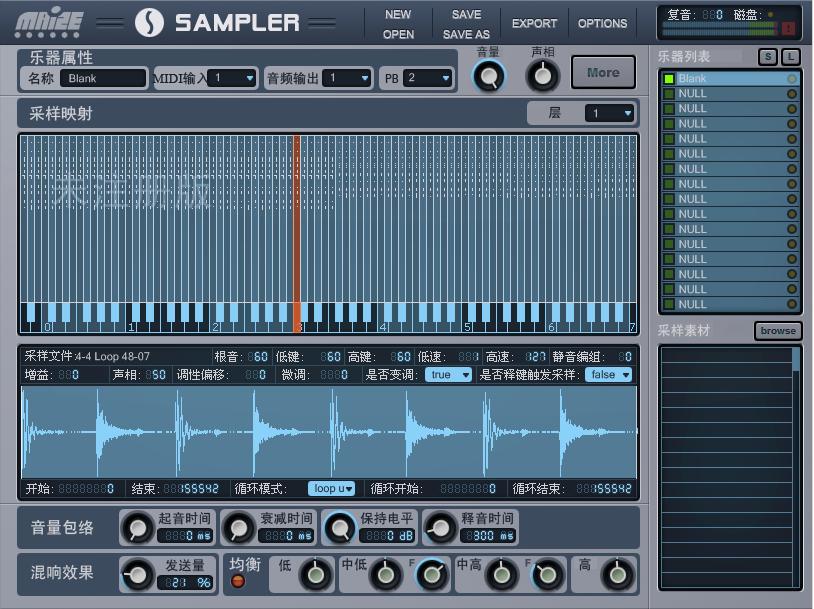Open the 音频输出 dropdown
The height and width of the screenshot is (609, 814).
(347, 78)
